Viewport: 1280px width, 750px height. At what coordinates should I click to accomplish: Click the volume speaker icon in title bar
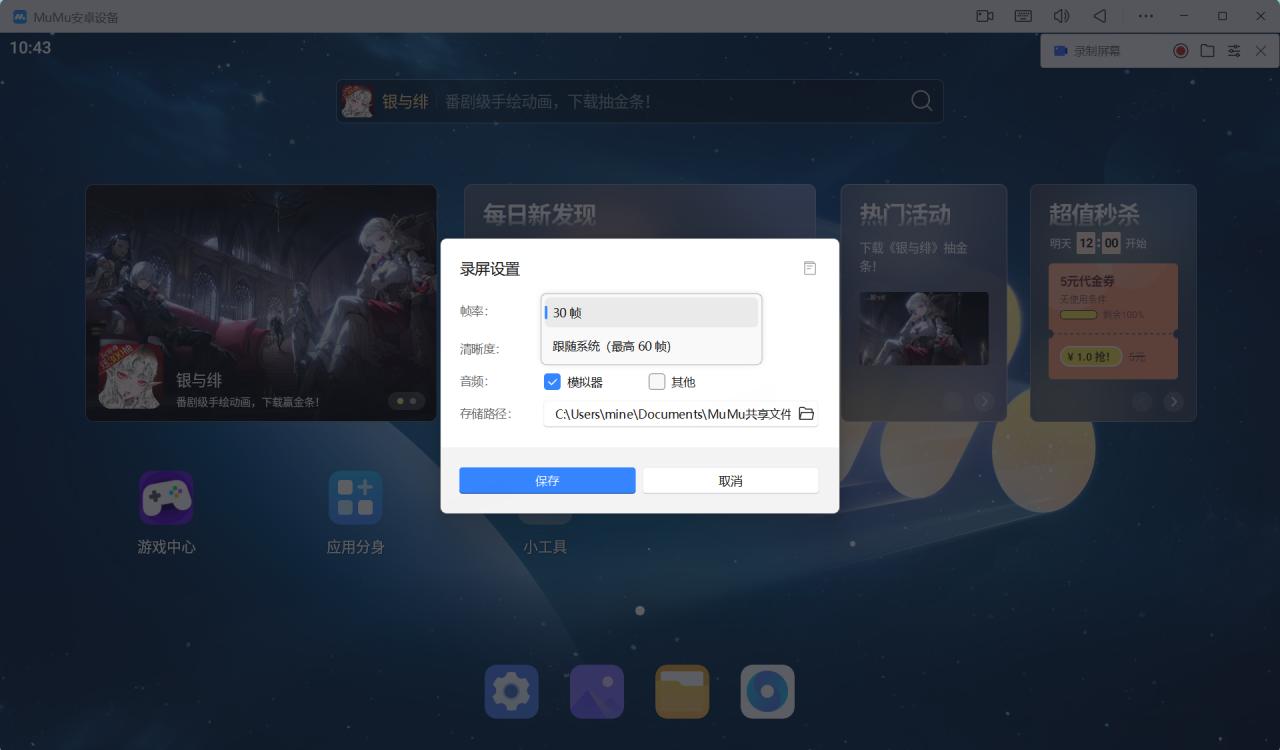pos(1061,16)
